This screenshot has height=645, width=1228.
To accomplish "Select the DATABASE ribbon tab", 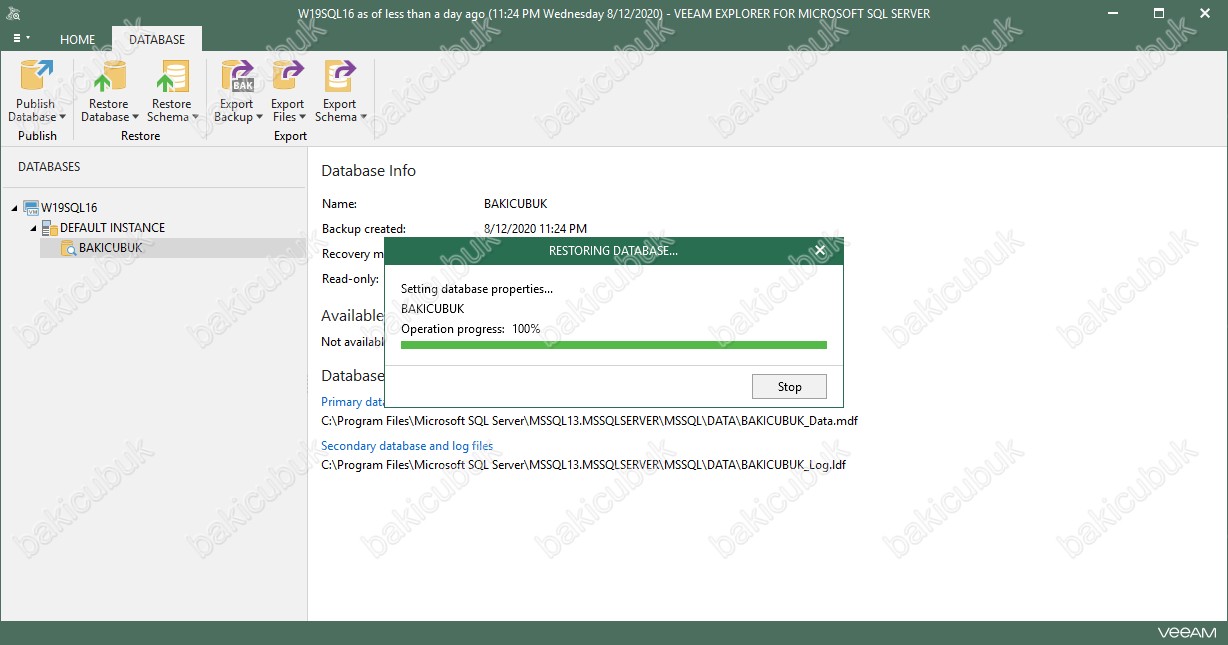I will 157,40.
